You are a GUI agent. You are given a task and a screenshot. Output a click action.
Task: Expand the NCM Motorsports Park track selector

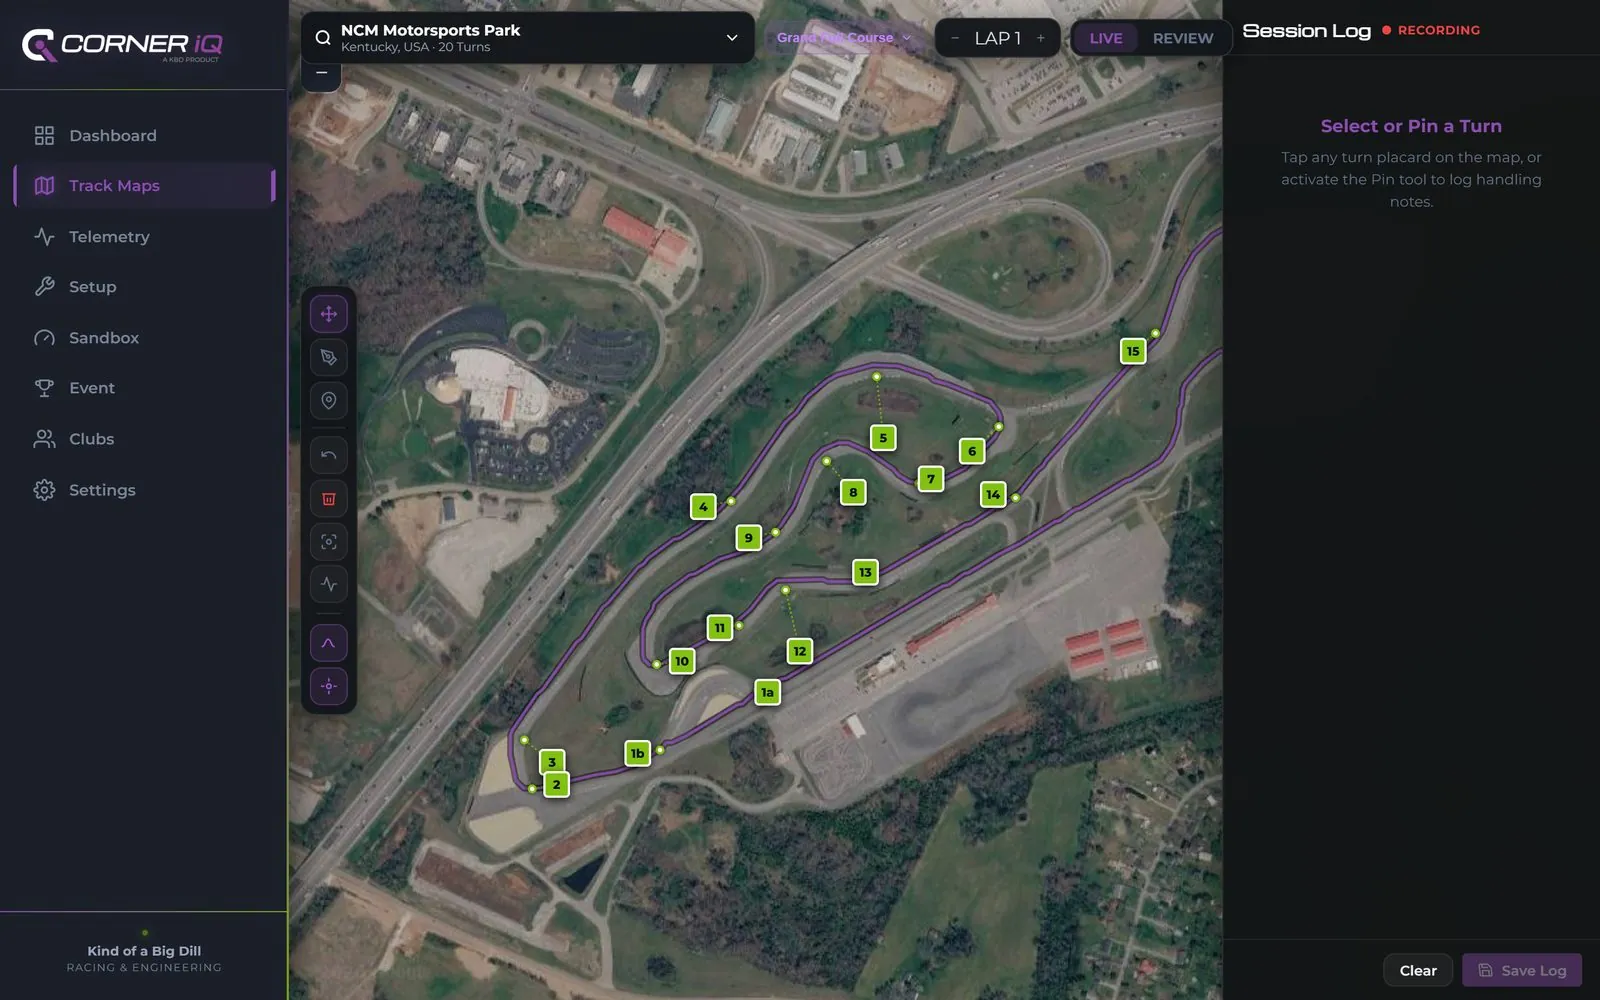[x=528, y=38]
